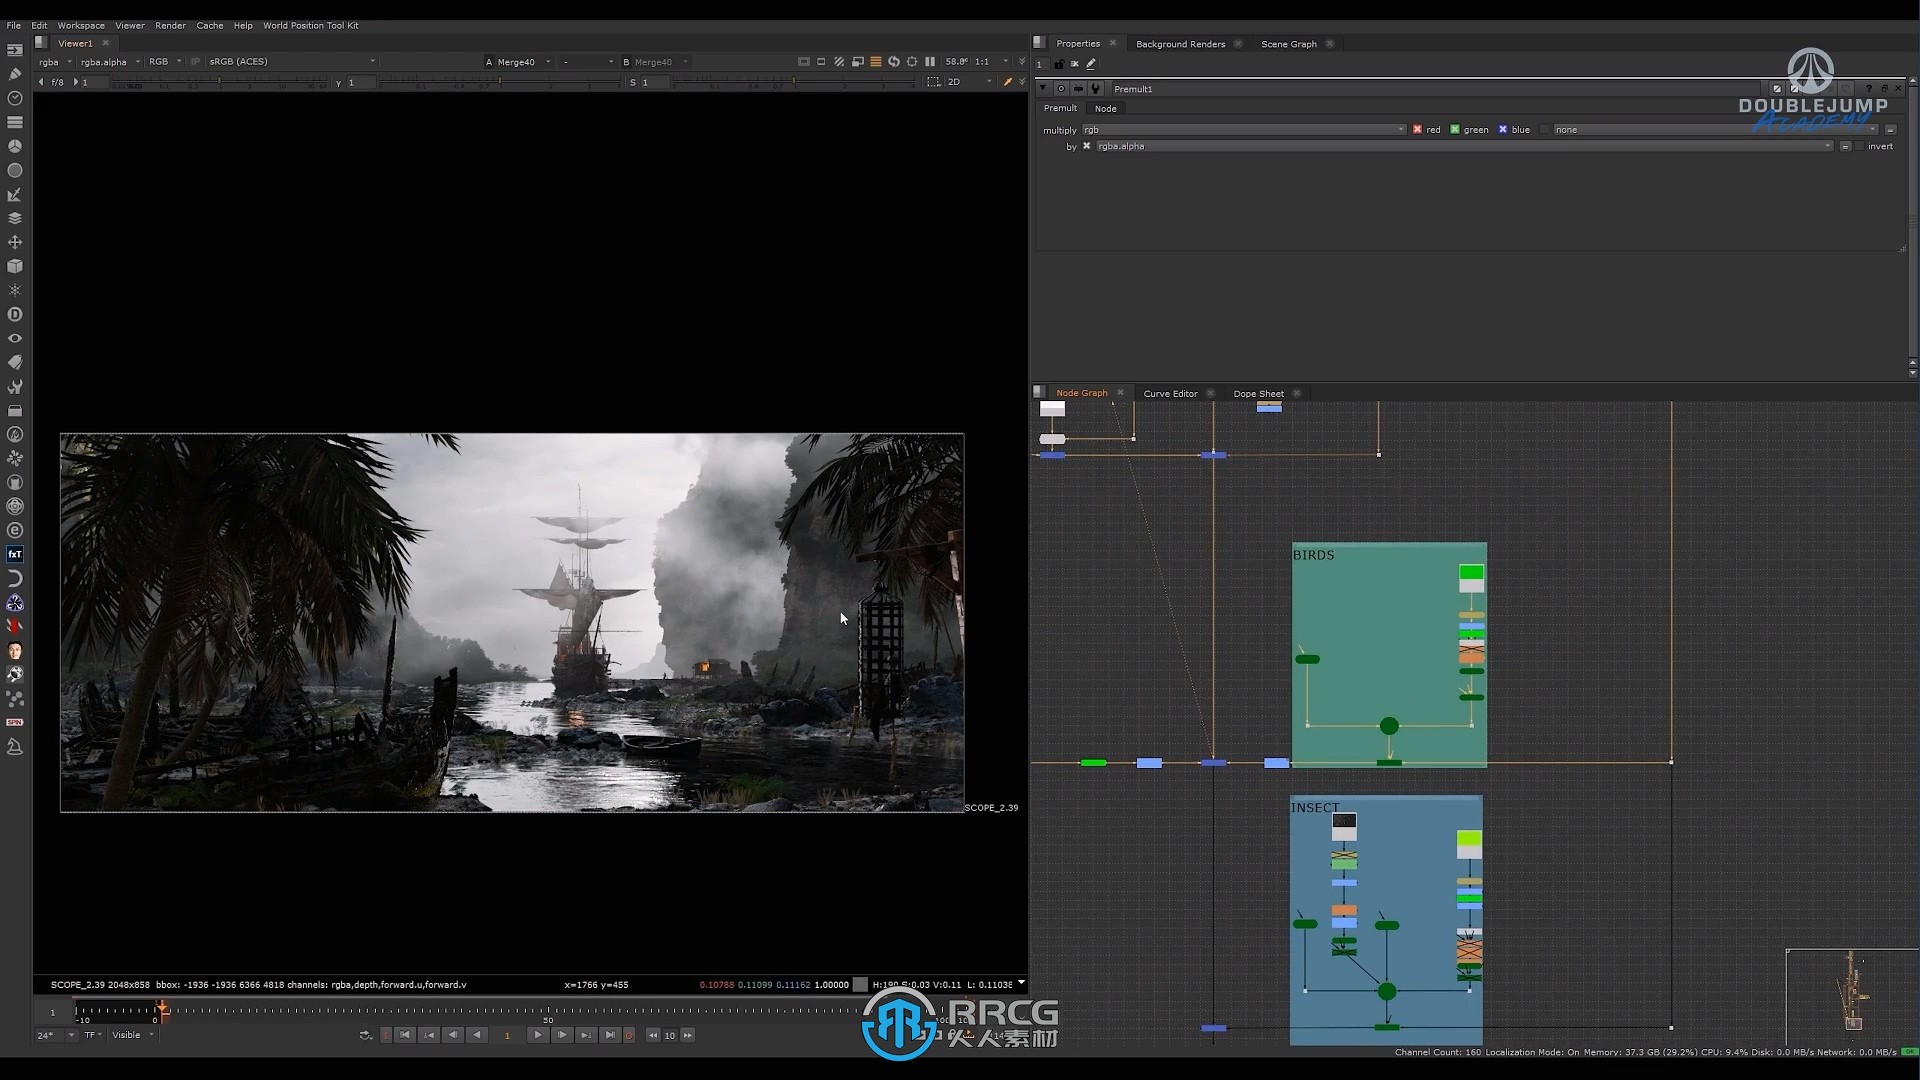Screen dimensions: 1920x1080
Task: Open the A input Merge40 dropdown
Action: click(523, 62)
